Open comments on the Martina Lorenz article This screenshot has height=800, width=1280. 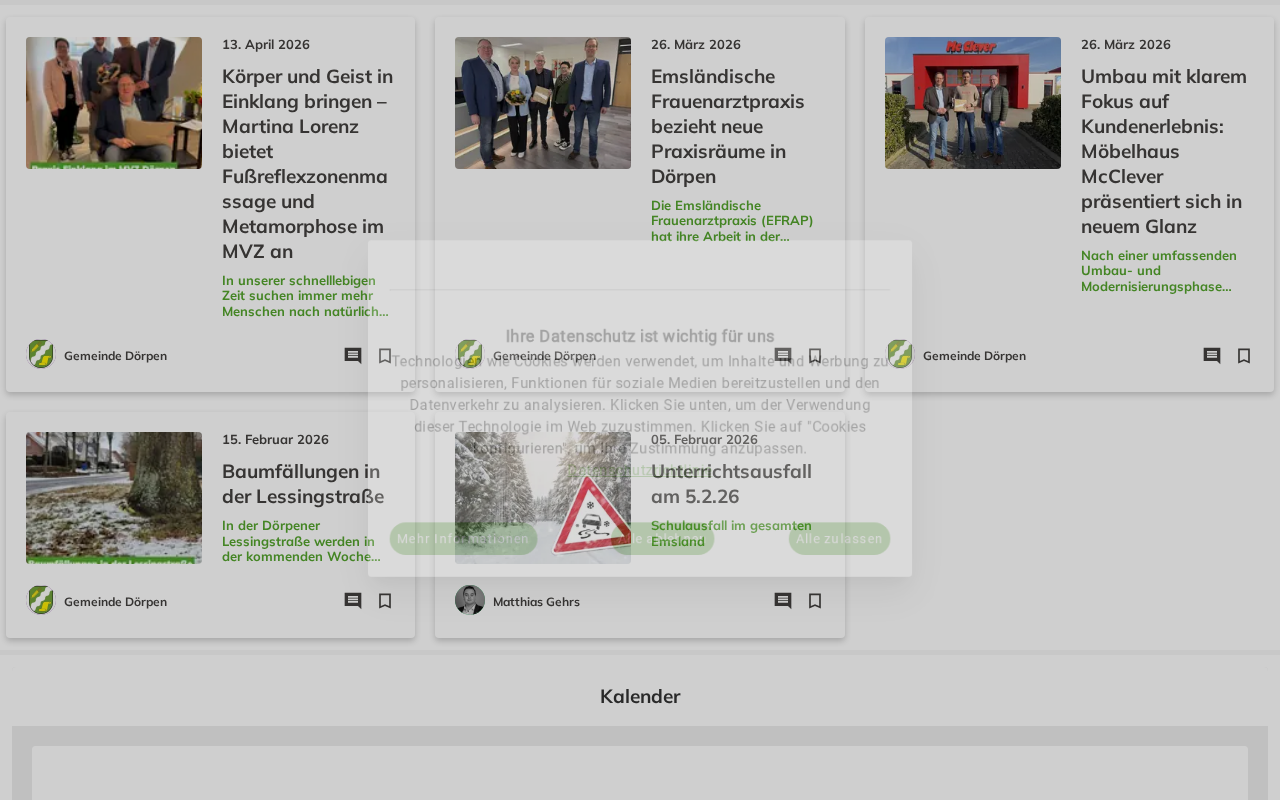[353, 356]
